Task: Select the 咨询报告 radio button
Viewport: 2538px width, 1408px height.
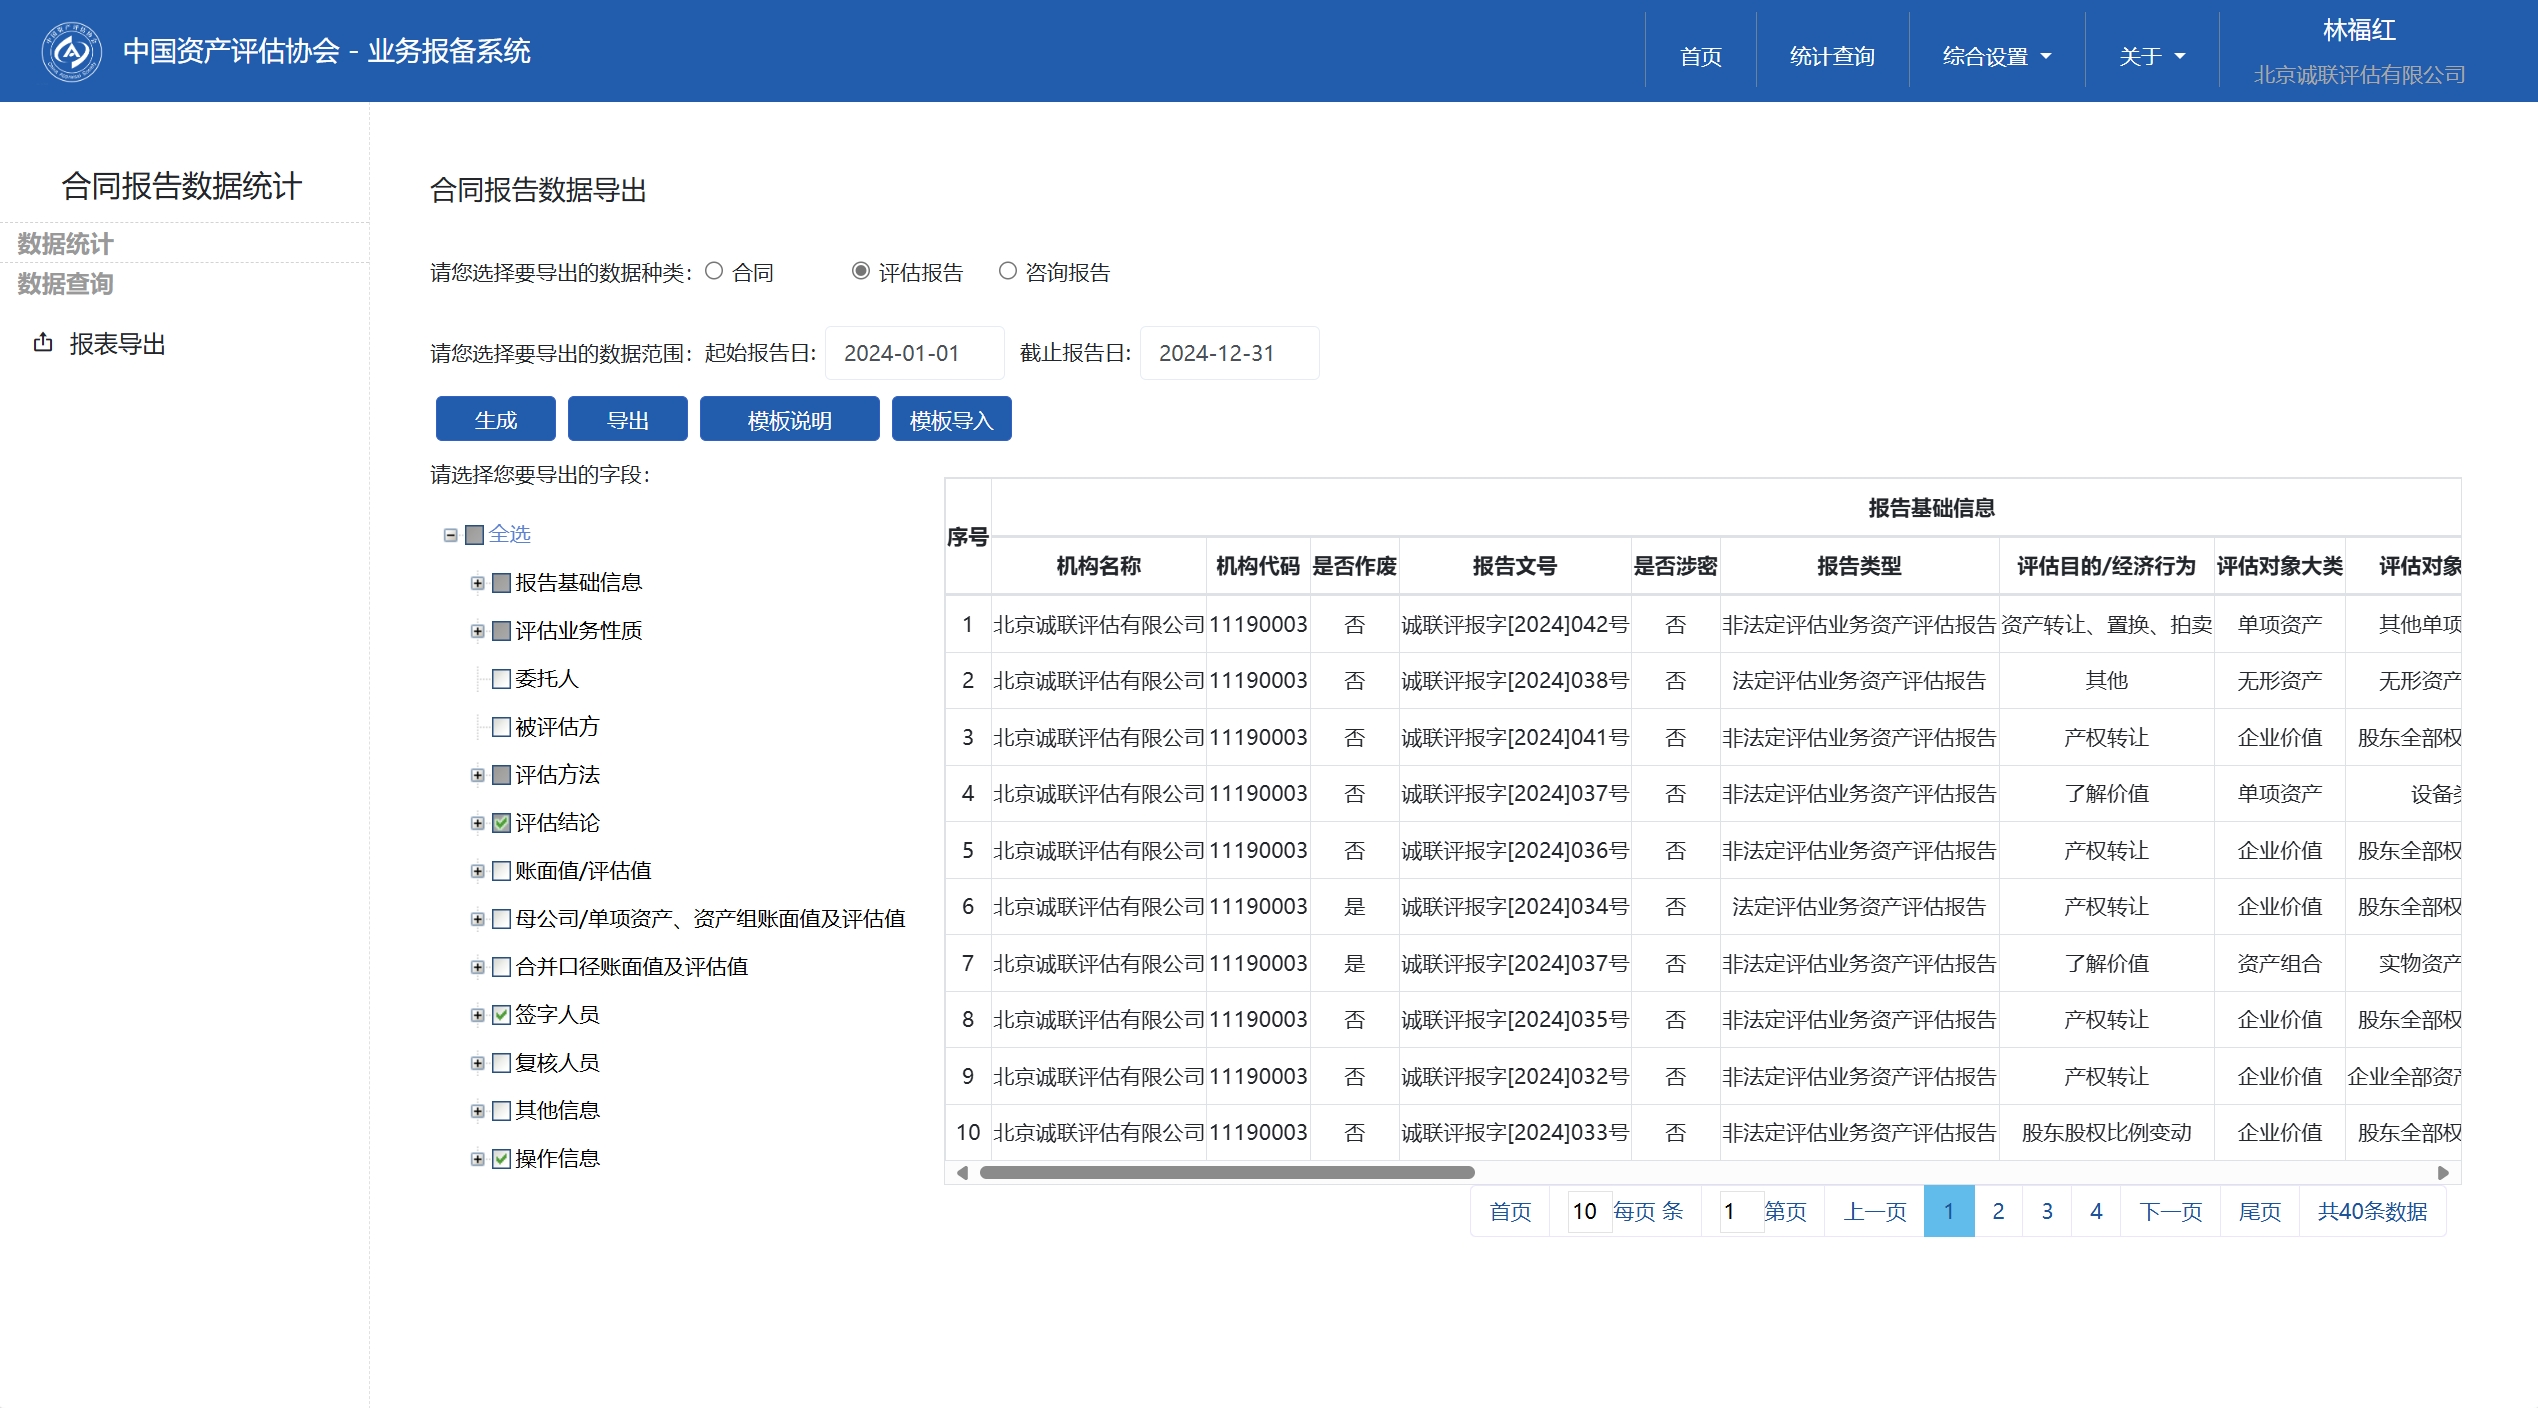Action: click(x=1008, y=271)
